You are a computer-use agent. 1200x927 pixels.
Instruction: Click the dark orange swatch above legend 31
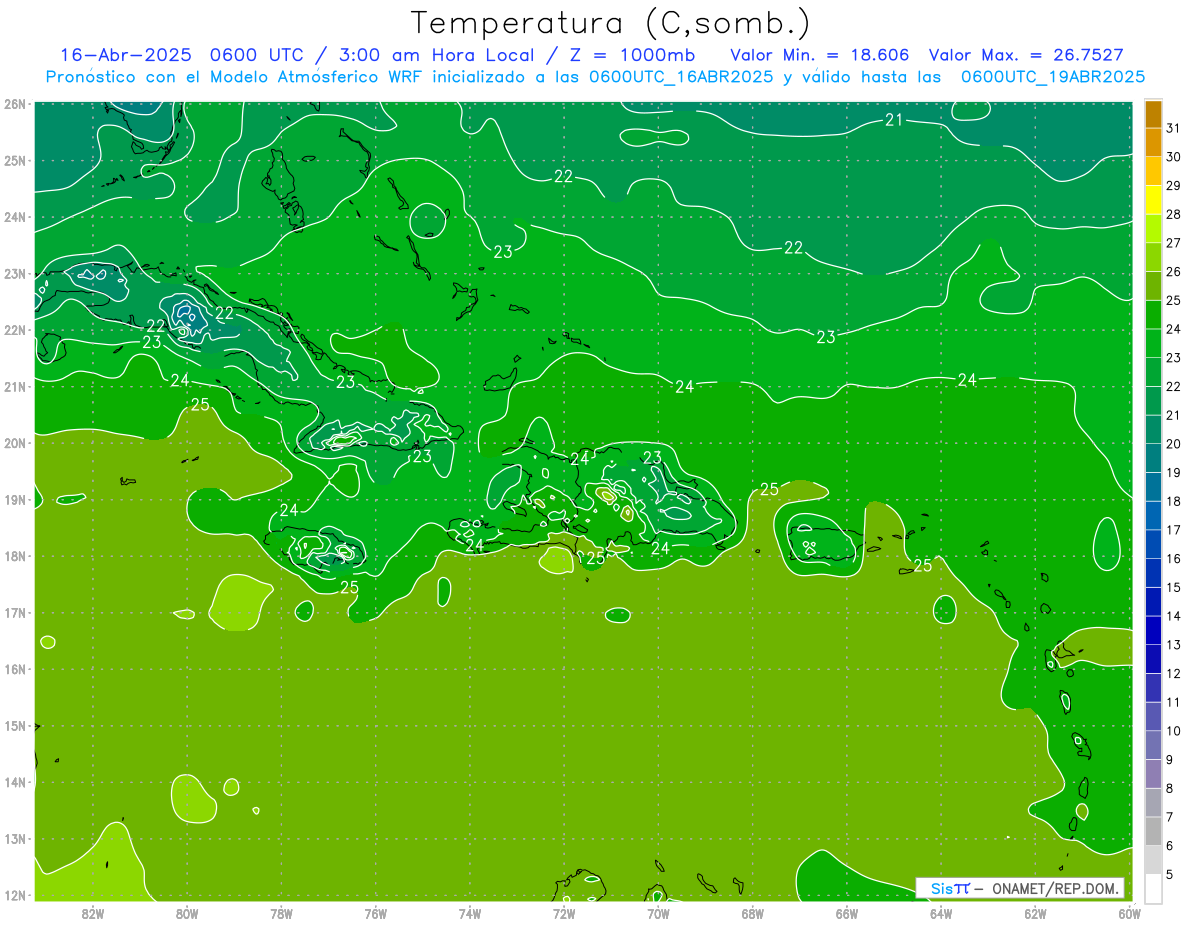[x=1154, y=114]
